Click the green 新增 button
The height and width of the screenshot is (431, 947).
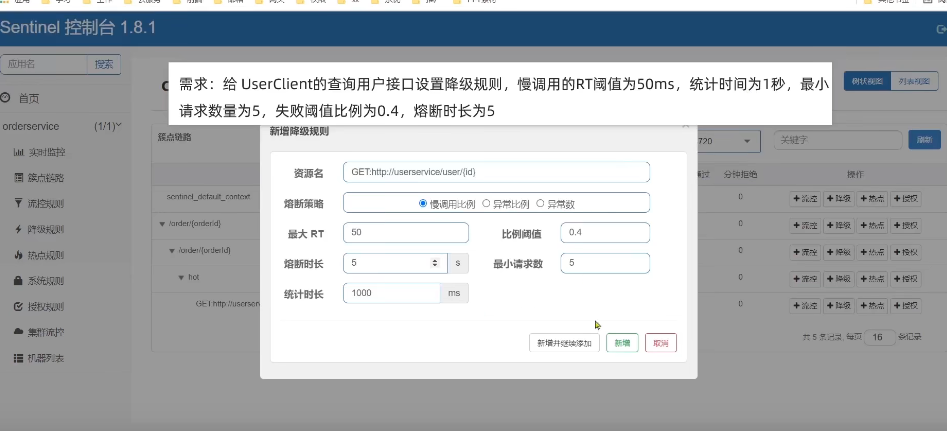(x=622, y=343)
